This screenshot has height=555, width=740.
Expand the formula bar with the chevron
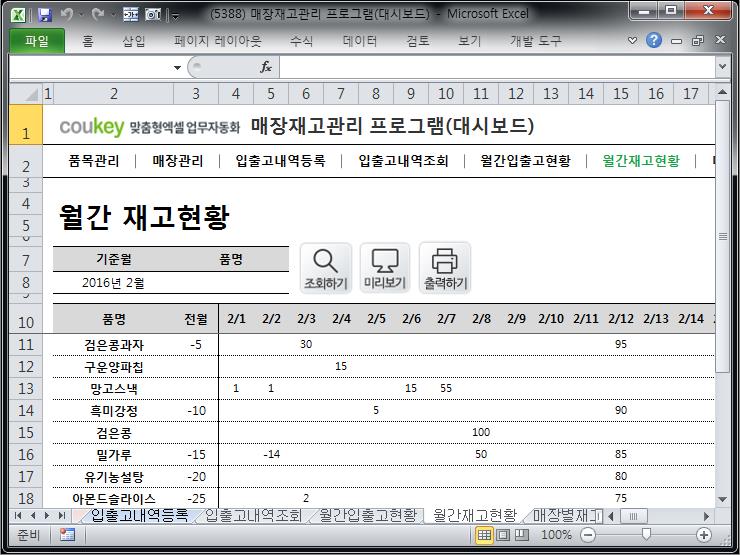(x=722, y=67)
